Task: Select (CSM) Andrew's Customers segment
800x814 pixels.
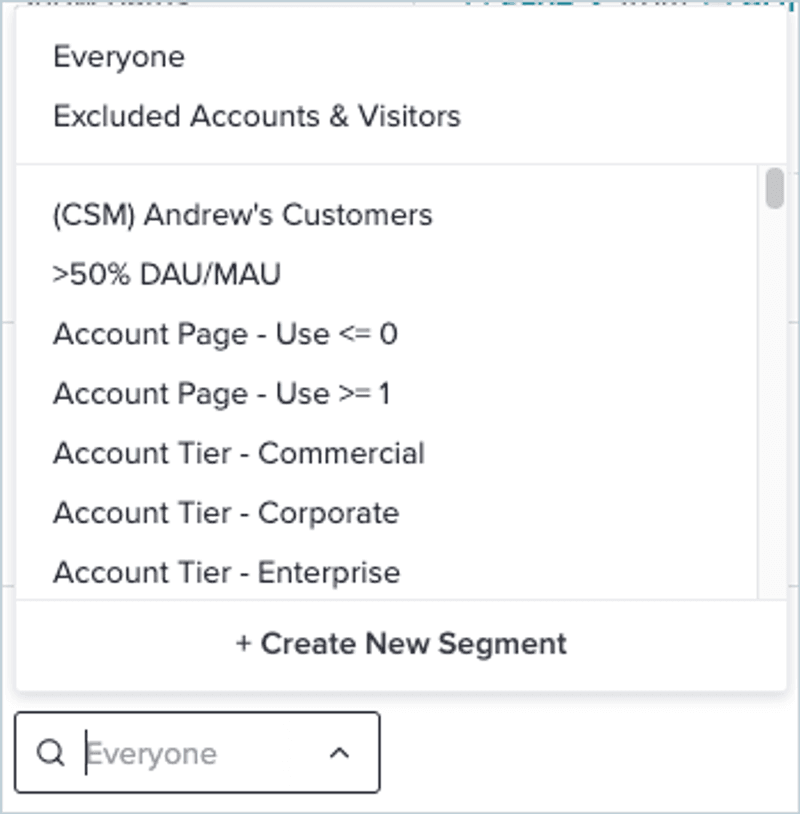Action: 242,215
